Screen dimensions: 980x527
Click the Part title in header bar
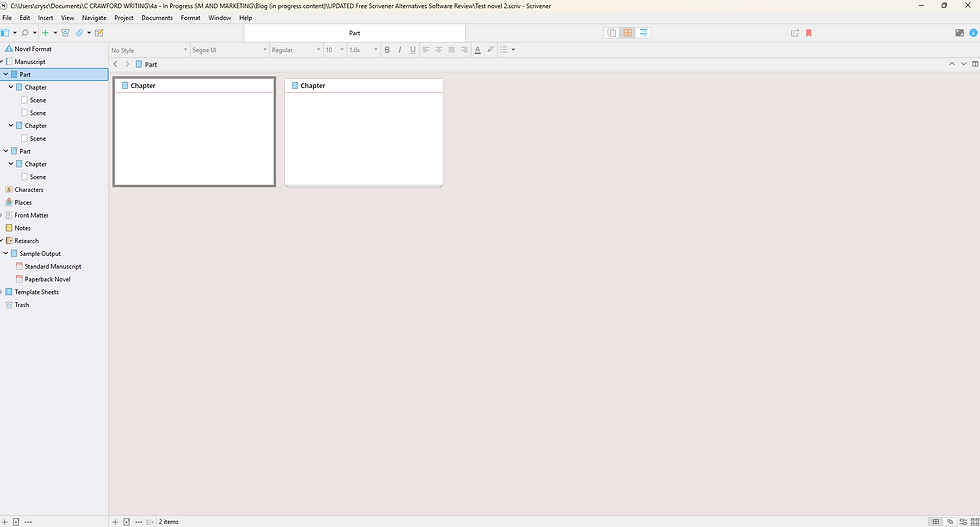[151, 64]
